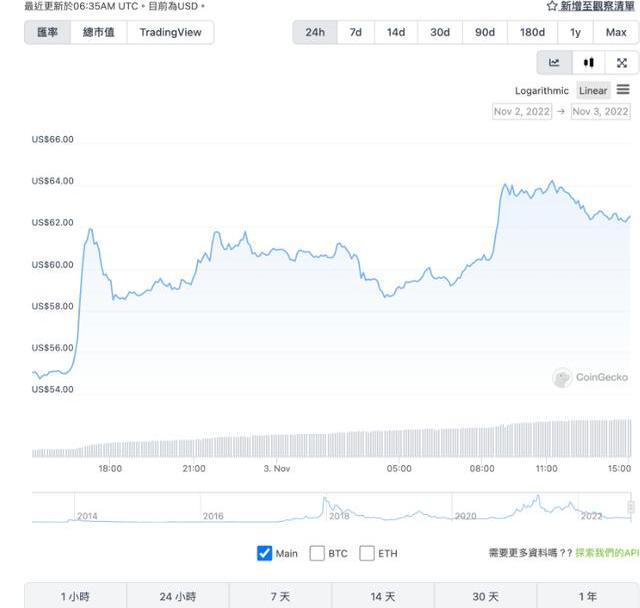Screen dimensions: 640x608
Task: Select the 90d range button
Action: [485, 32]
